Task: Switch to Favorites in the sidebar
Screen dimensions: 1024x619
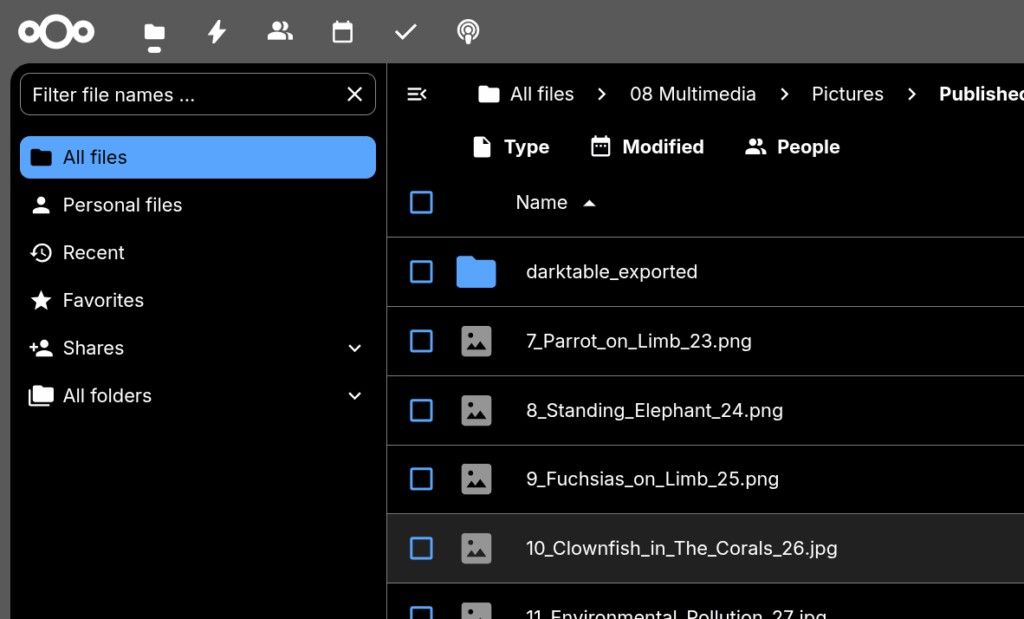Action: [x=103, y=300]
